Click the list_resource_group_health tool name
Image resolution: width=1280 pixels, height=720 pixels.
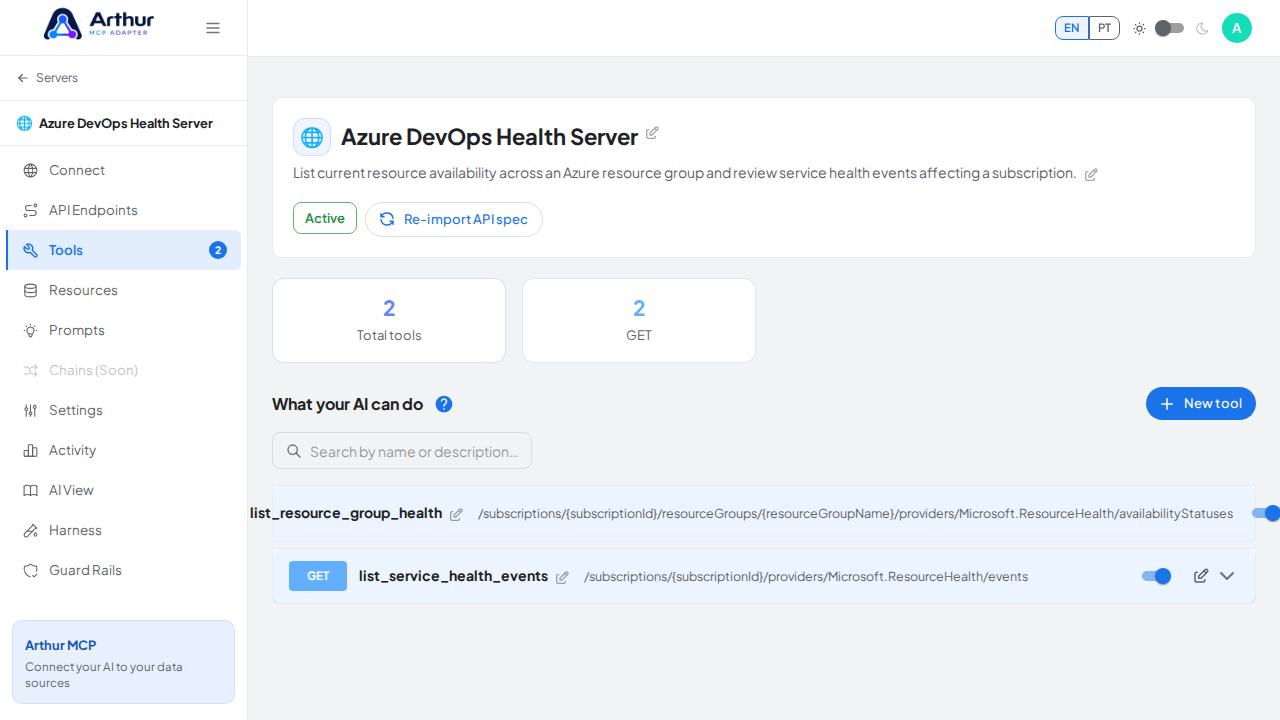click(346, 513)
